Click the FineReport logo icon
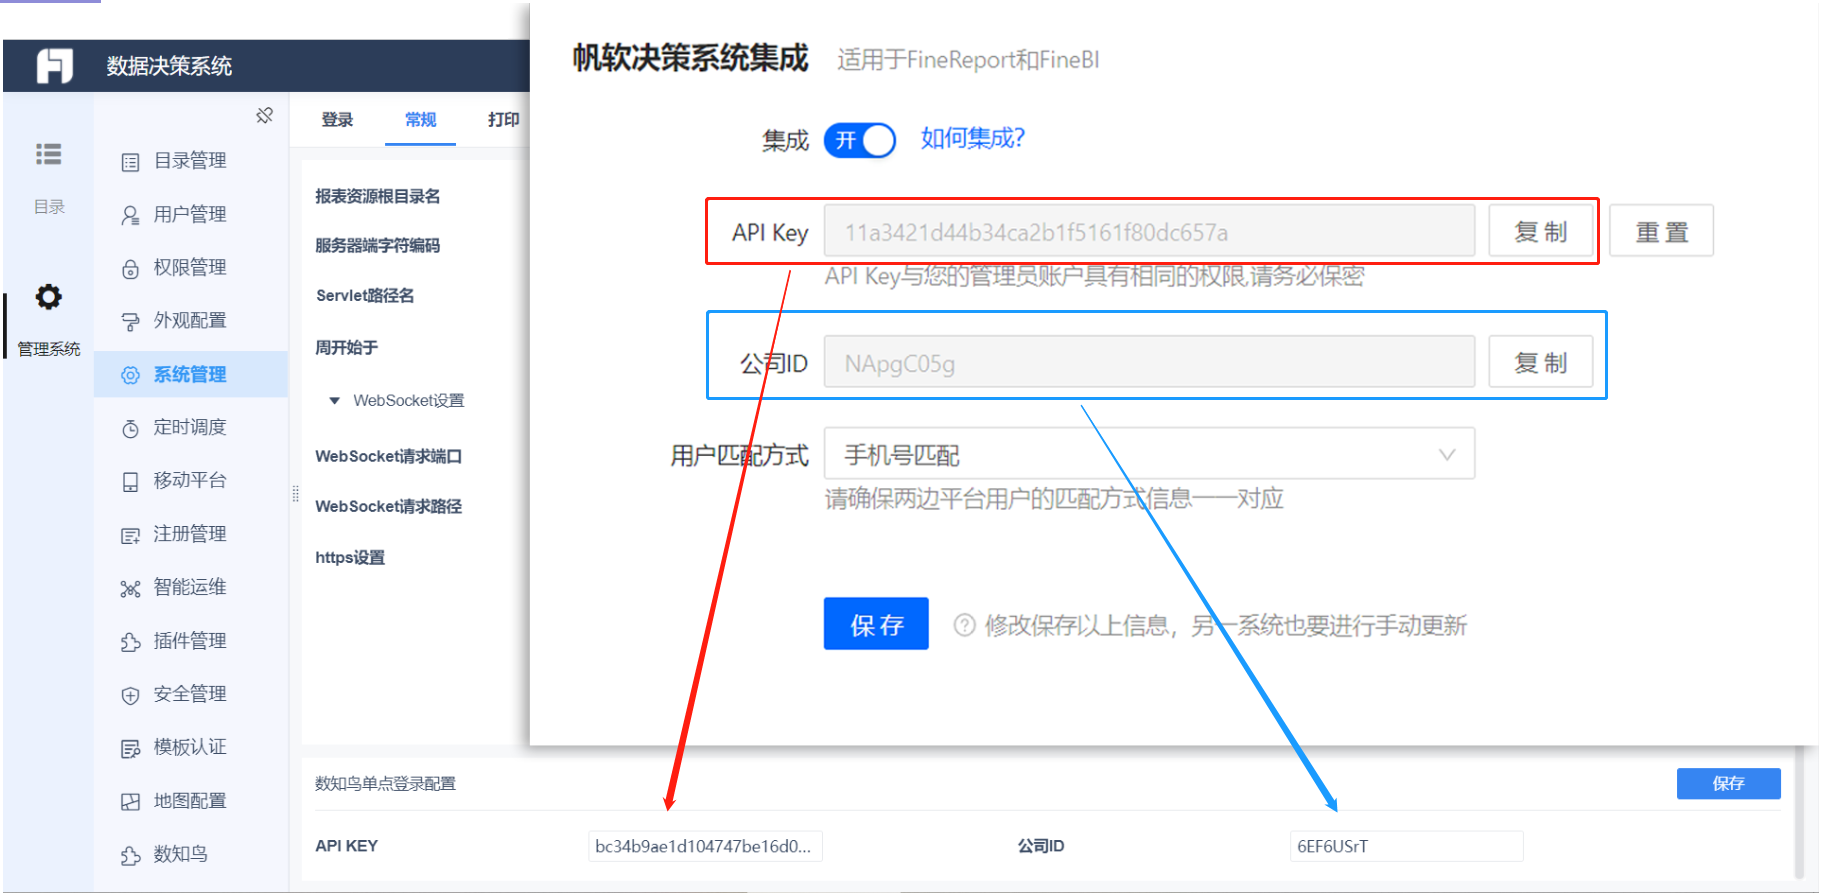 (x=55, y=66)
